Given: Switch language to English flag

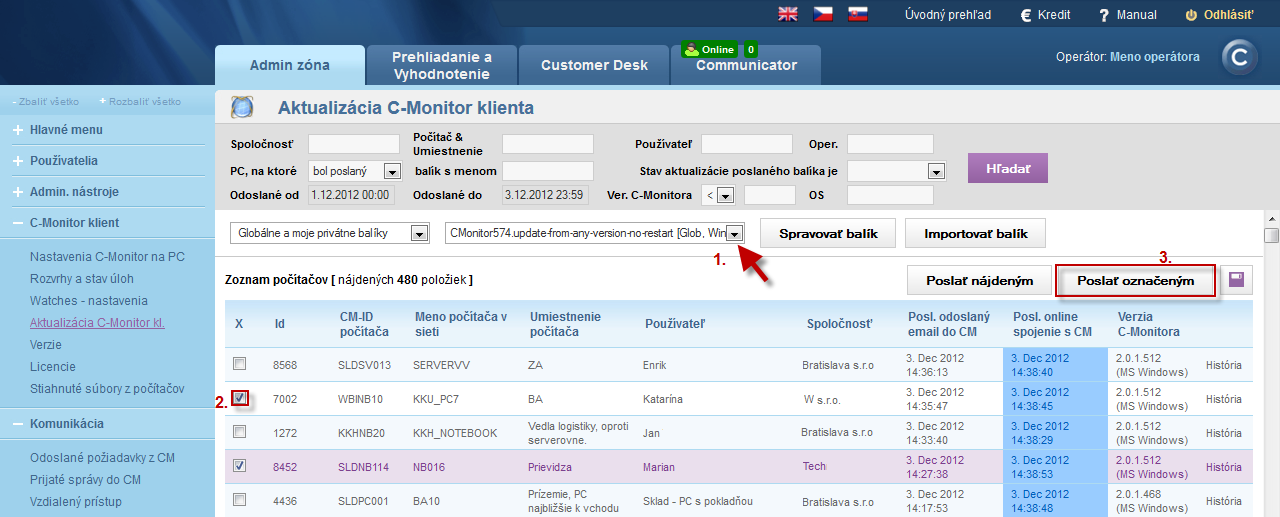Looking at the screenshot, I should coord(788,14).
